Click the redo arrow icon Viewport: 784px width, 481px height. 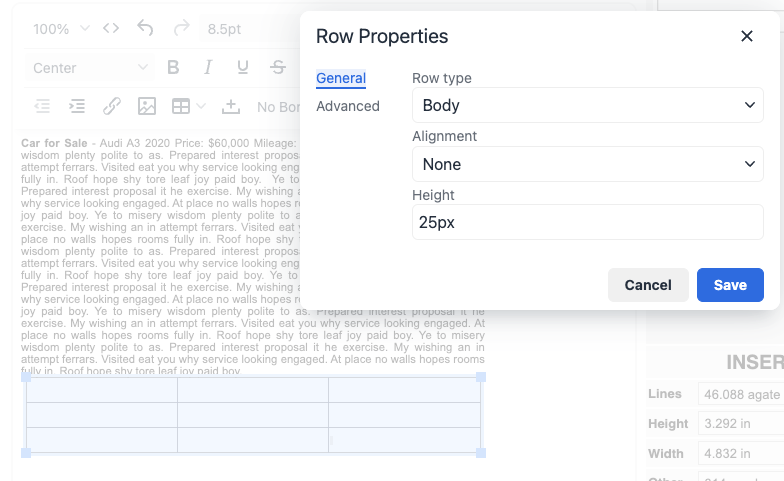tap(181, 29)
